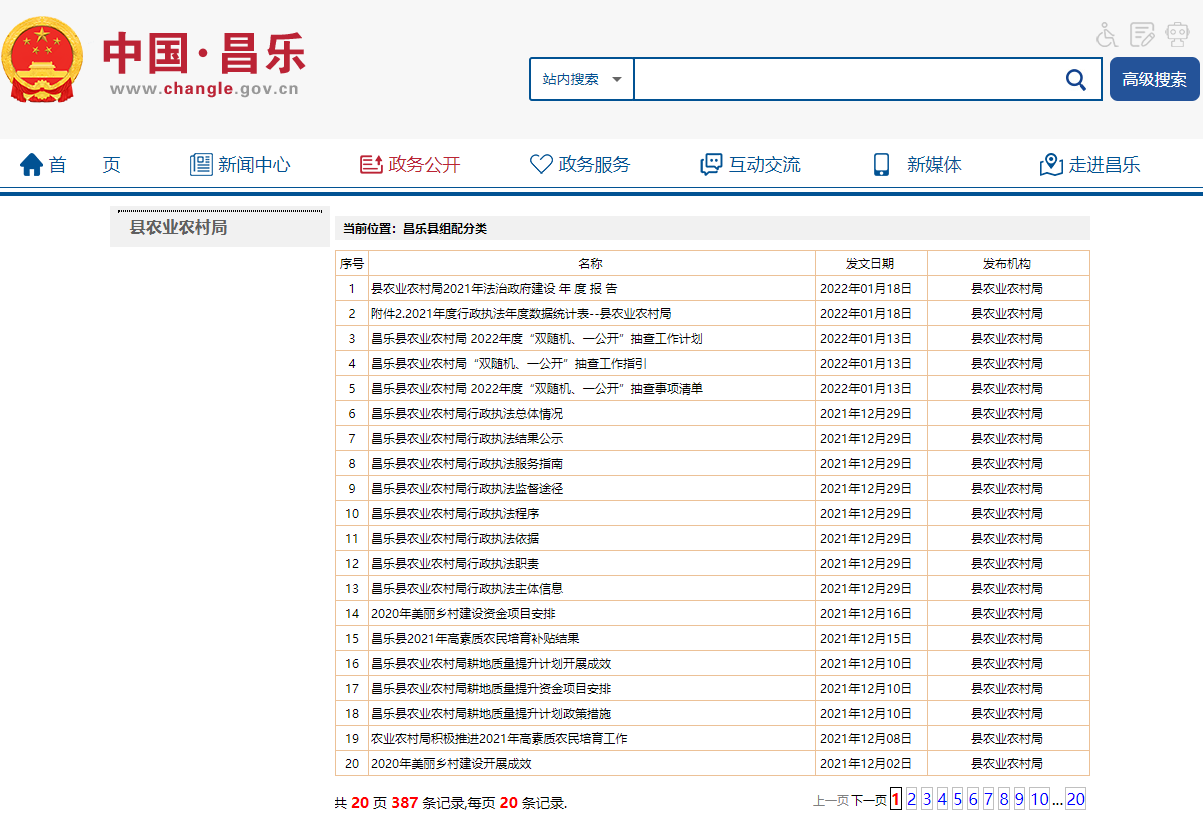Click the 高级搜索 button

pyautogui.click(x=1154, y=80)
